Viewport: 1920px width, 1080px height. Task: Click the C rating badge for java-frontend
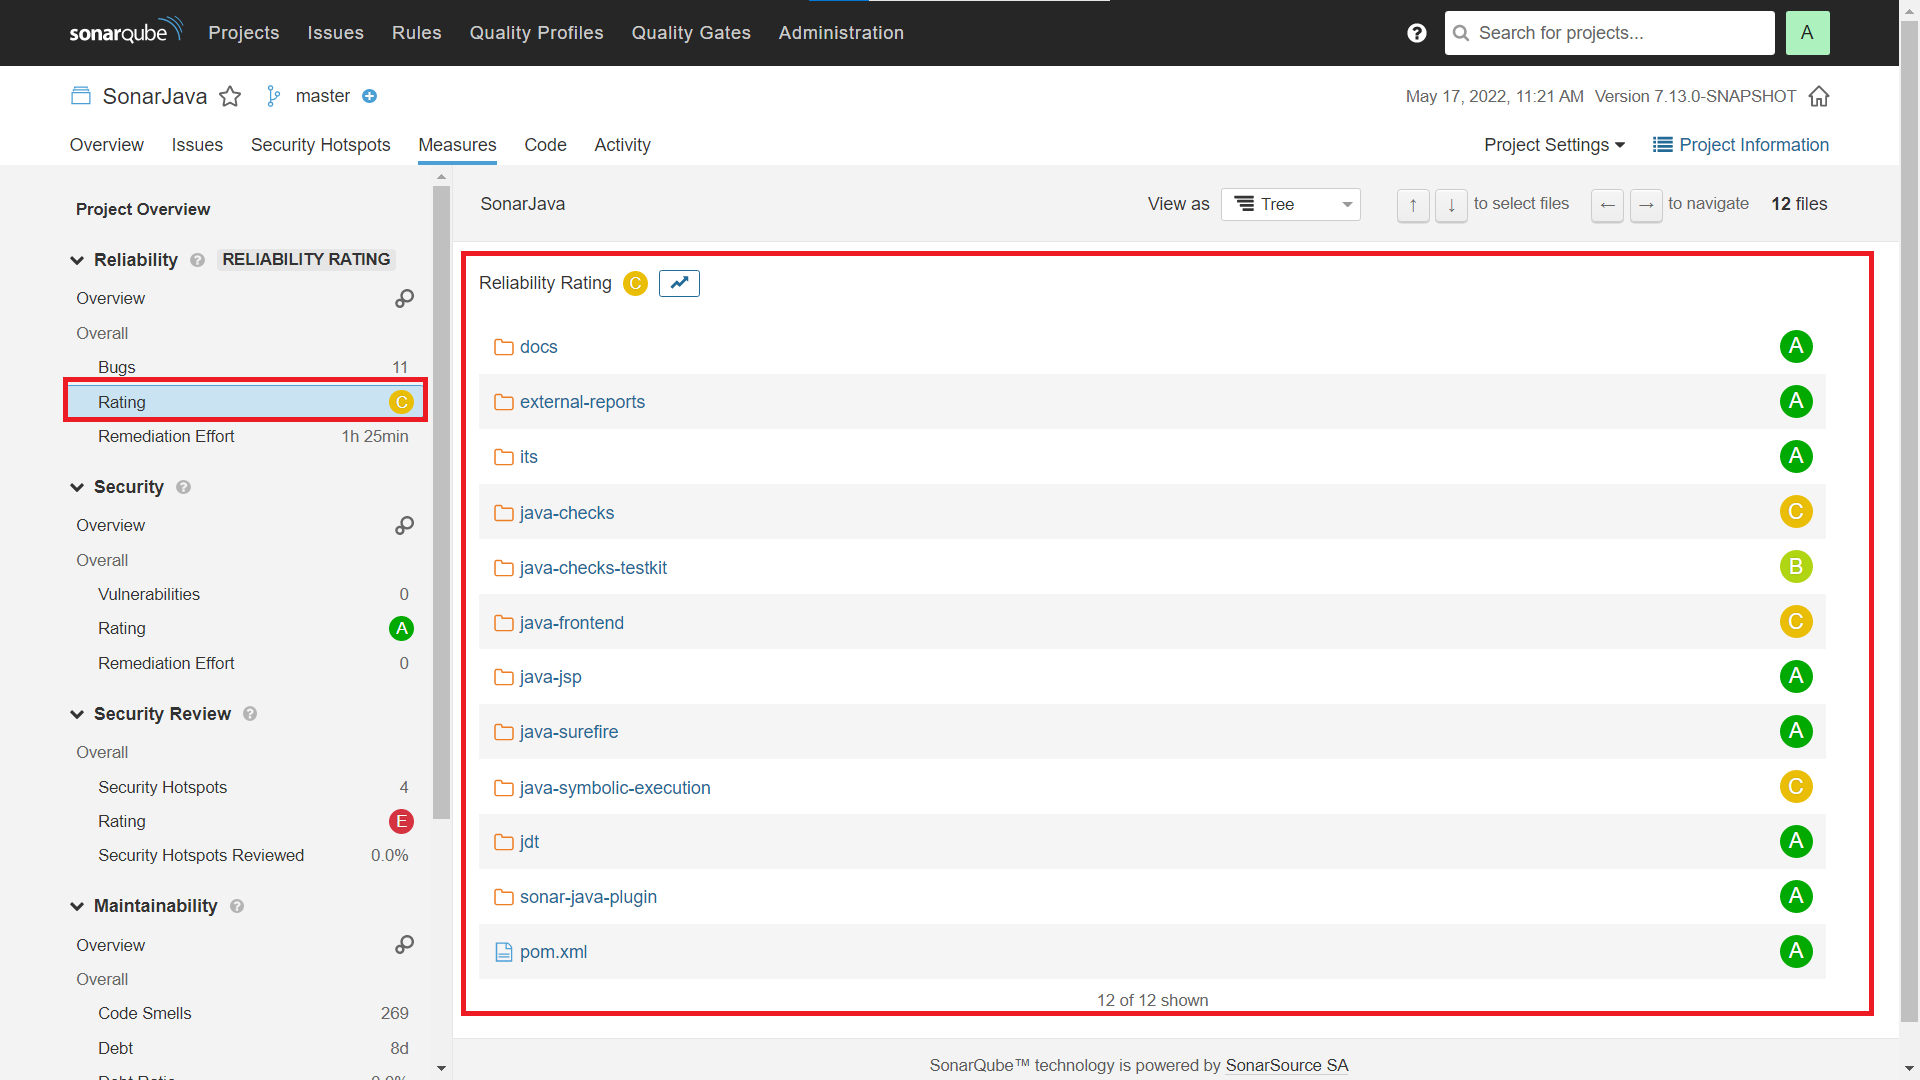(1796, 622)
